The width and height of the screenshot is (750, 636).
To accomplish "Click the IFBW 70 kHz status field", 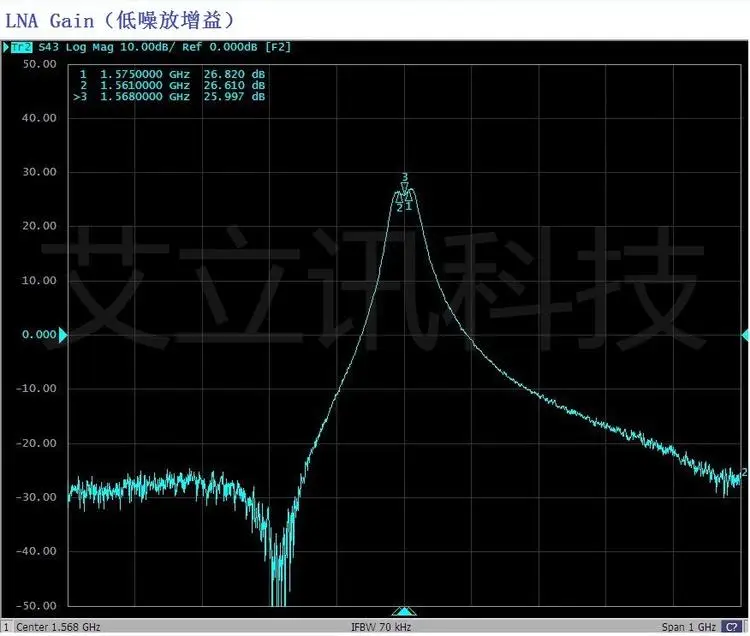I will tap(381, 626).
